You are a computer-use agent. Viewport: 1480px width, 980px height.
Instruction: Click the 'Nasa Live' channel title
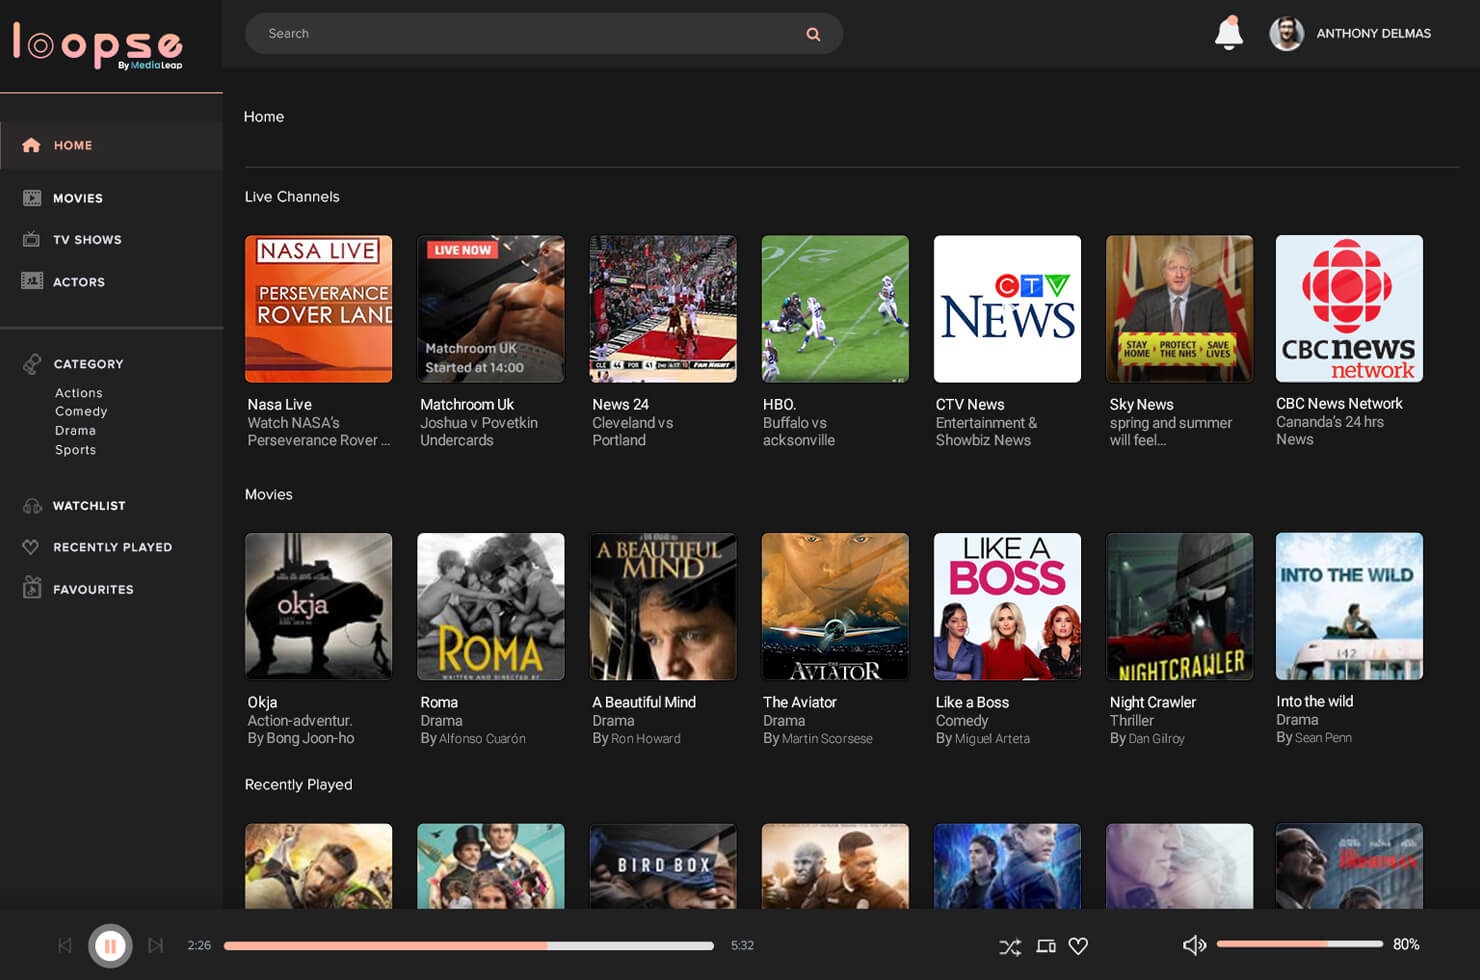[280, 405]
